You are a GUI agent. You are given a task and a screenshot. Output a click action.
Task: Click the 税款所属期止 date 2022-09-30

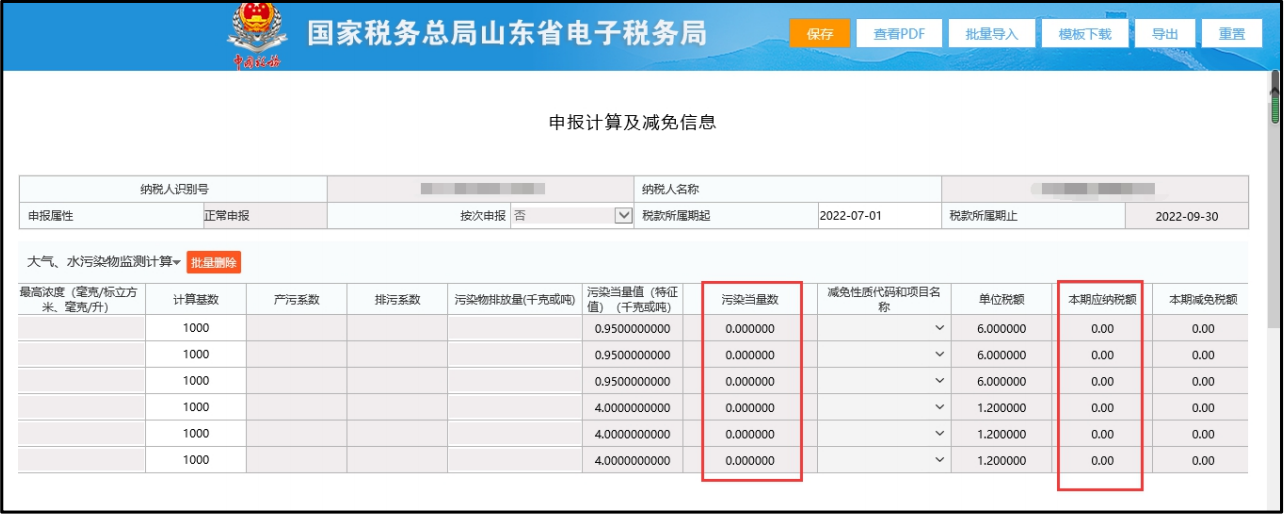pyautogui.click(x=1187, y=215)
